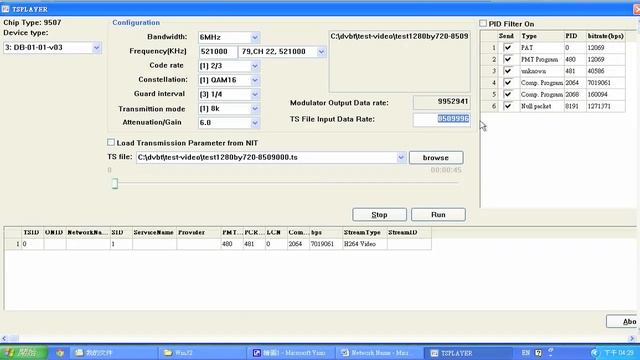Click the LCN column header
Viewport: 640px width, 360px height.
276,232
